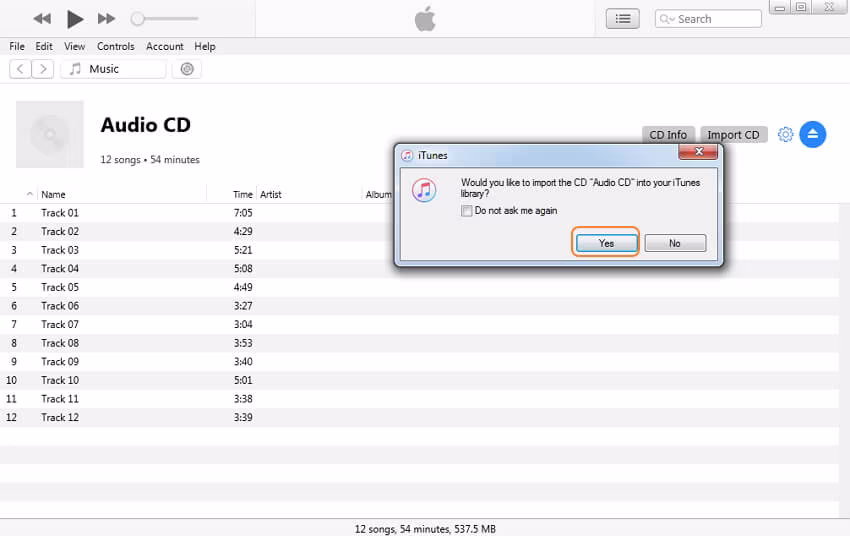Check 'Do not ask me again'

(467, 211)
